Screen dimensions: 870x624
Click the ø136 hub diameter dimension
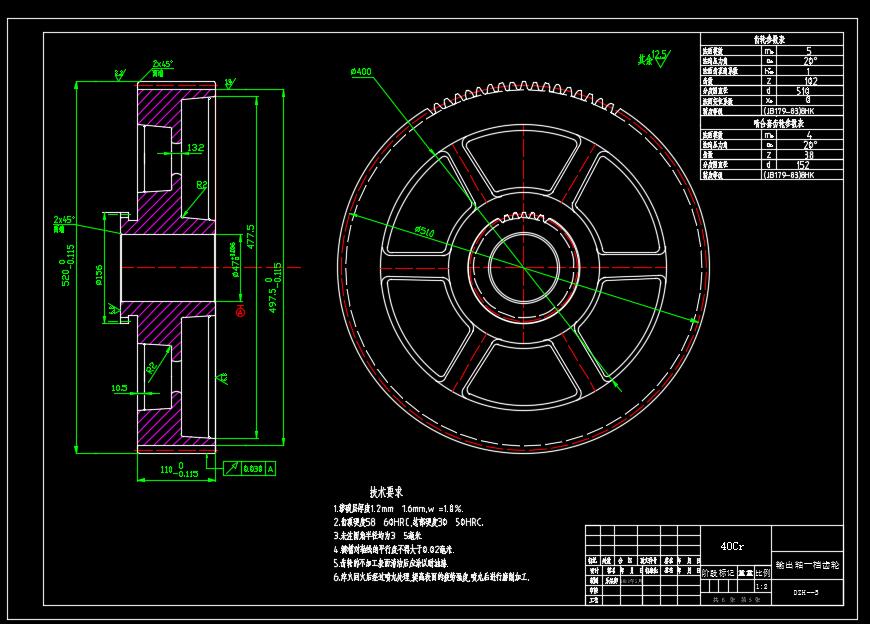click(99, 275)
